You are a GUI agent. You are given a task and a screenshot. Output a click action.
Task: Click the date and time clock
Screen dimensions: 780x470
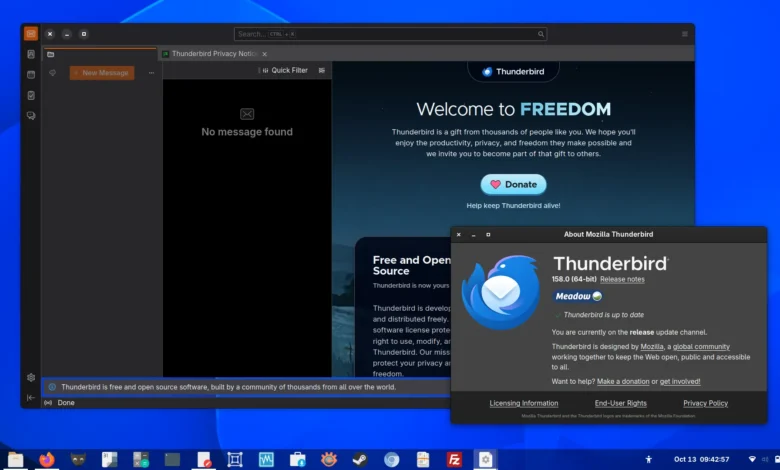(701, 459)
